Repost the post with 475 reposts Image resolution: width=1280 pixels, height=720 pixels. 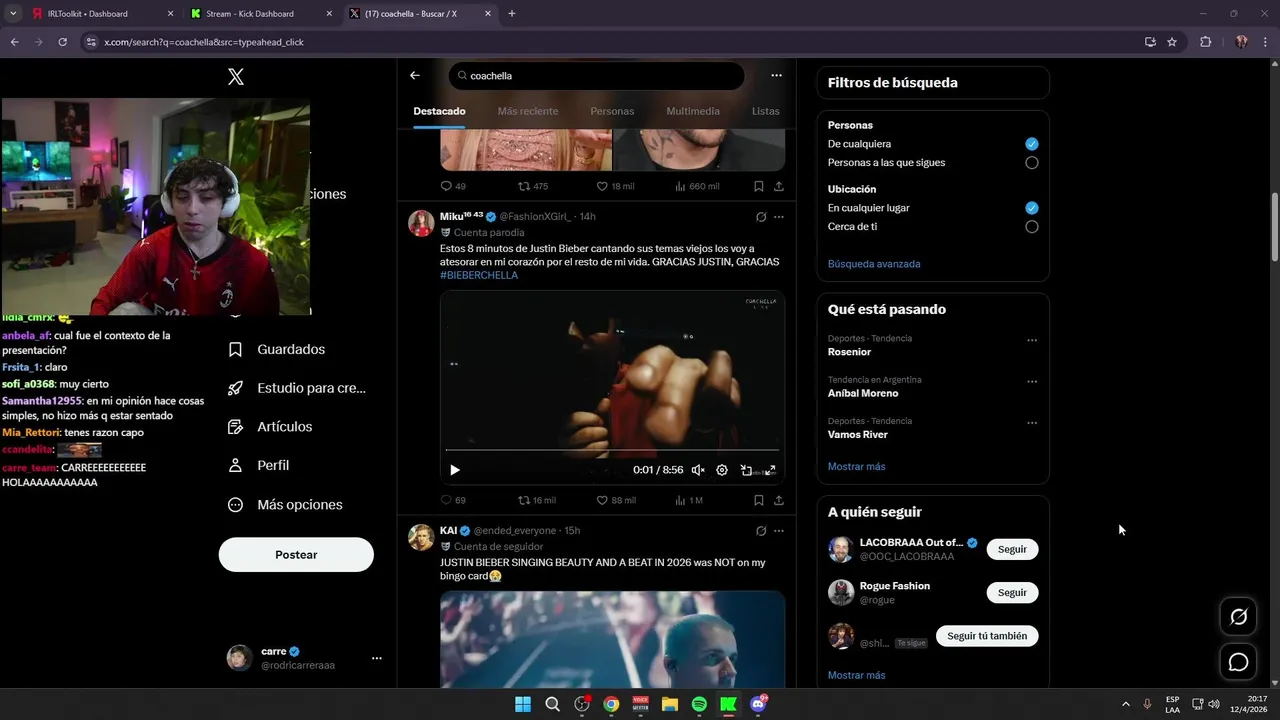[x=533, y=186]
